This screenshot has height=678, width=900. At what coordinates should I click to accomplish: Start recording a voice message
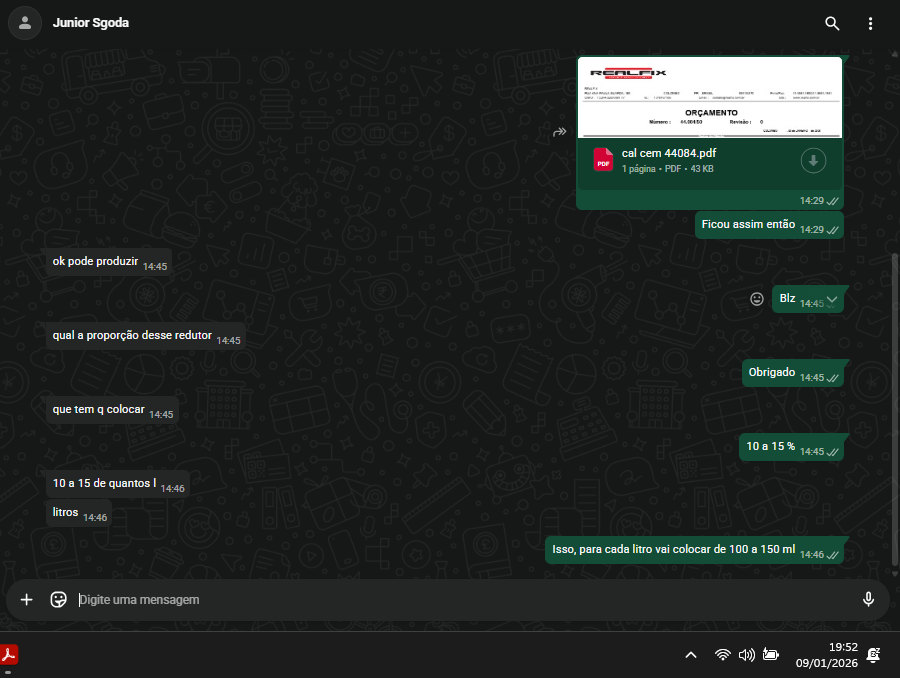[868, 599]
